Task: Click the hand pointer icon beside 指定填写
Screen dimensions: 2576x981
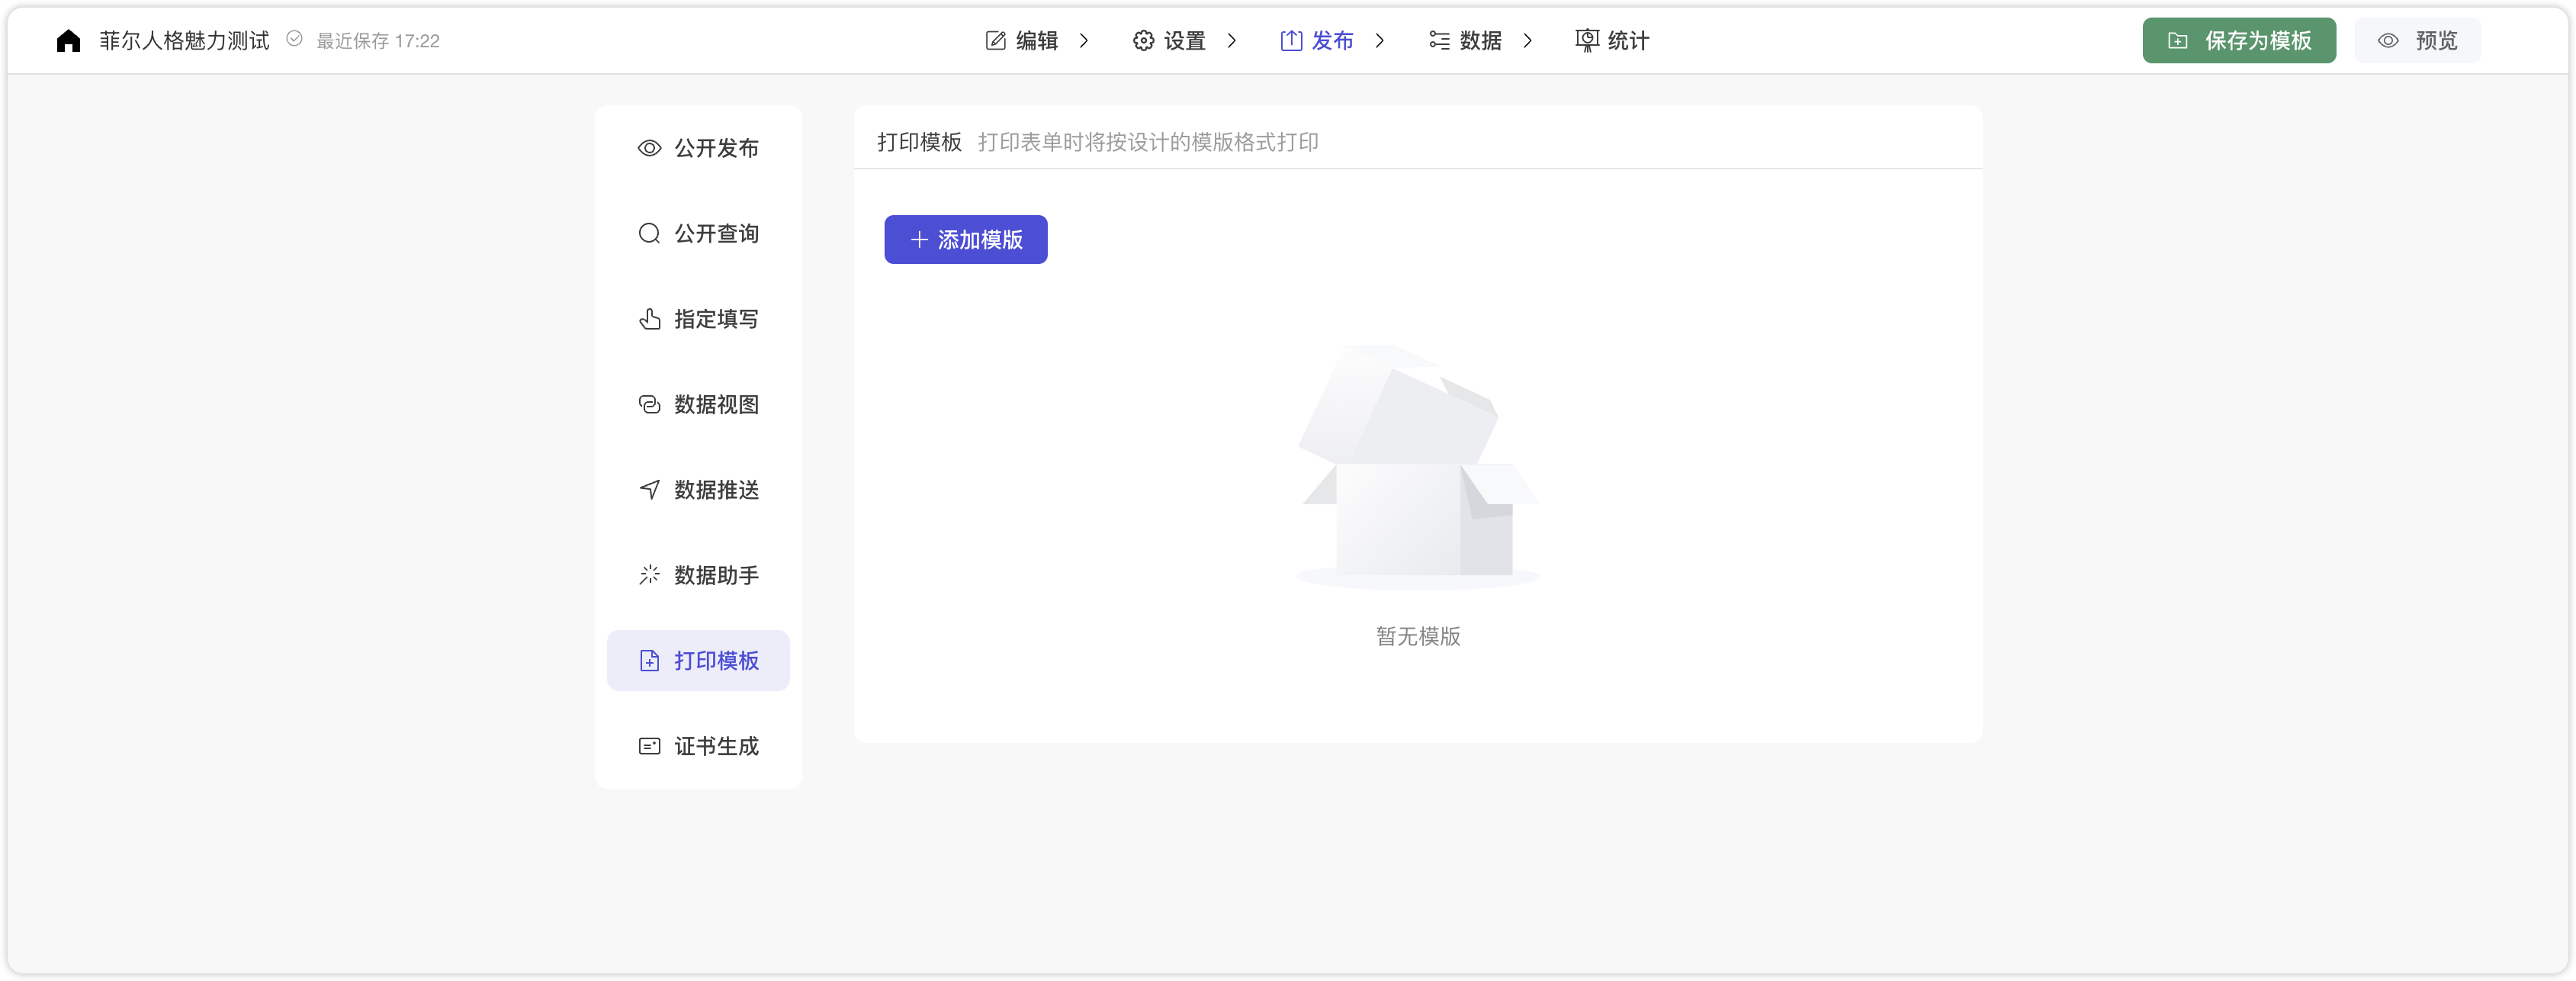Action: 649,319
